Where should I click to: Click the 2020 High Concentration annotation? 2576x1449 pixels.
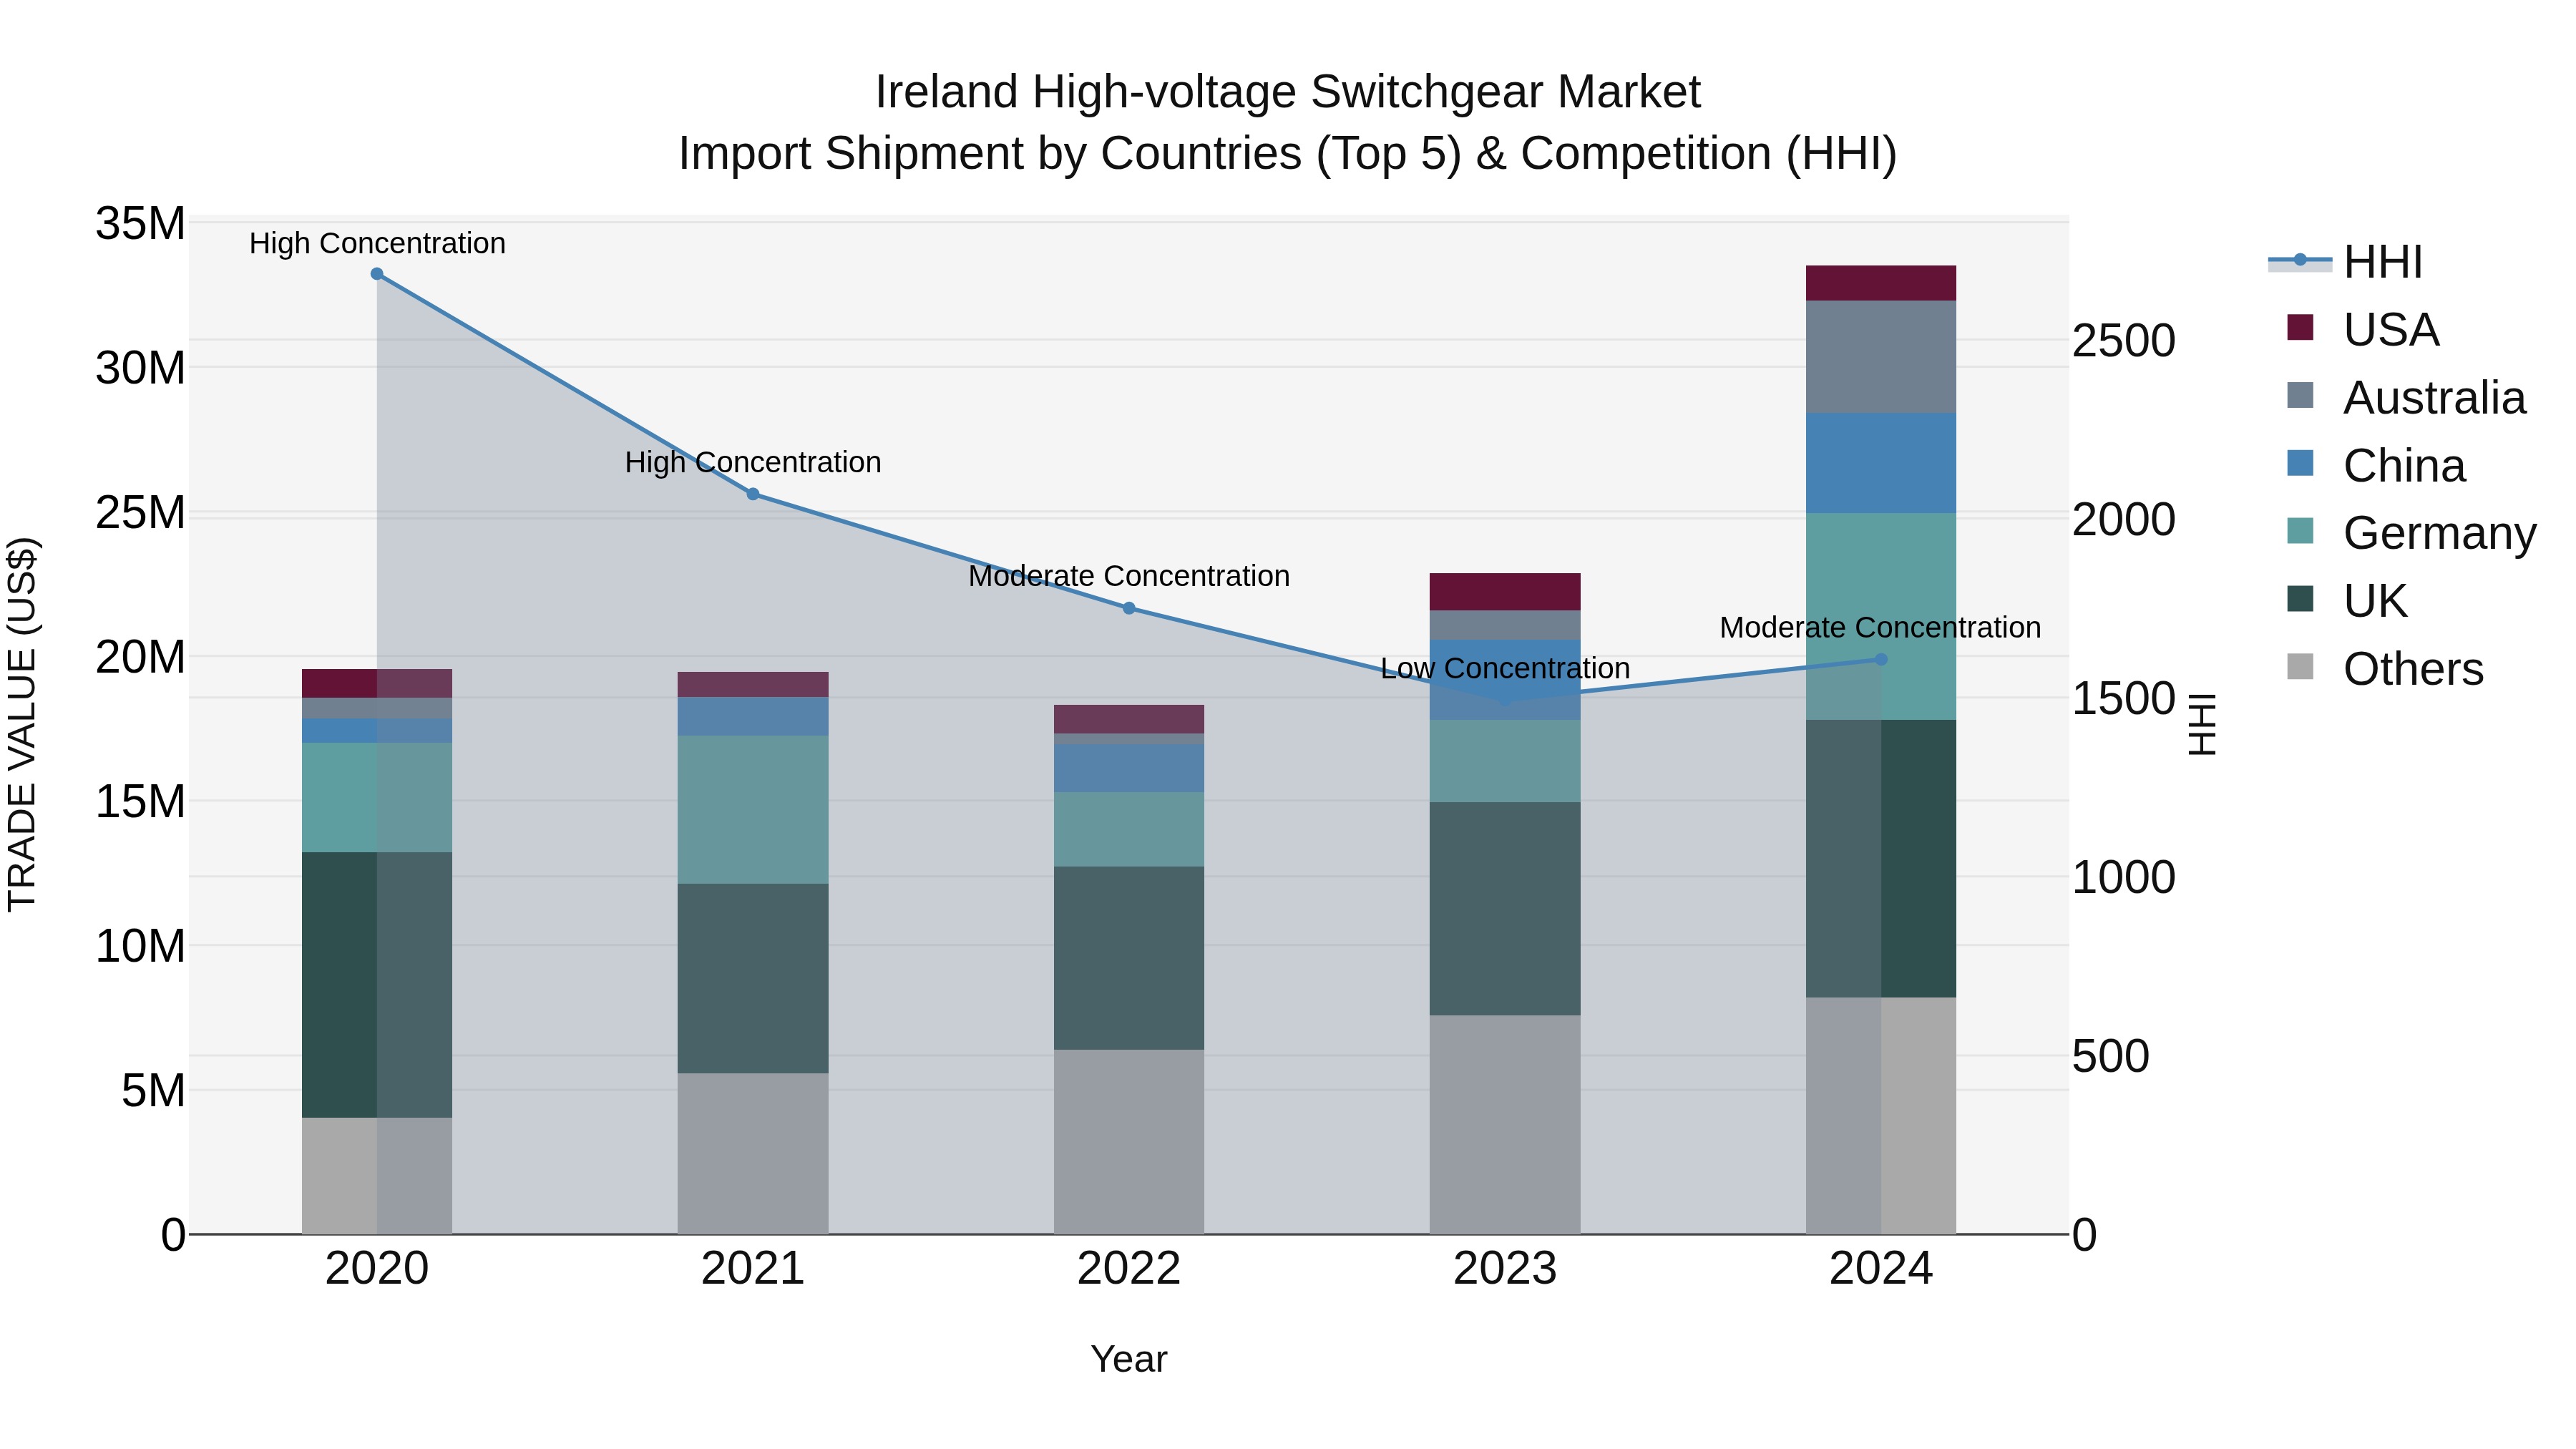[377, 243]
